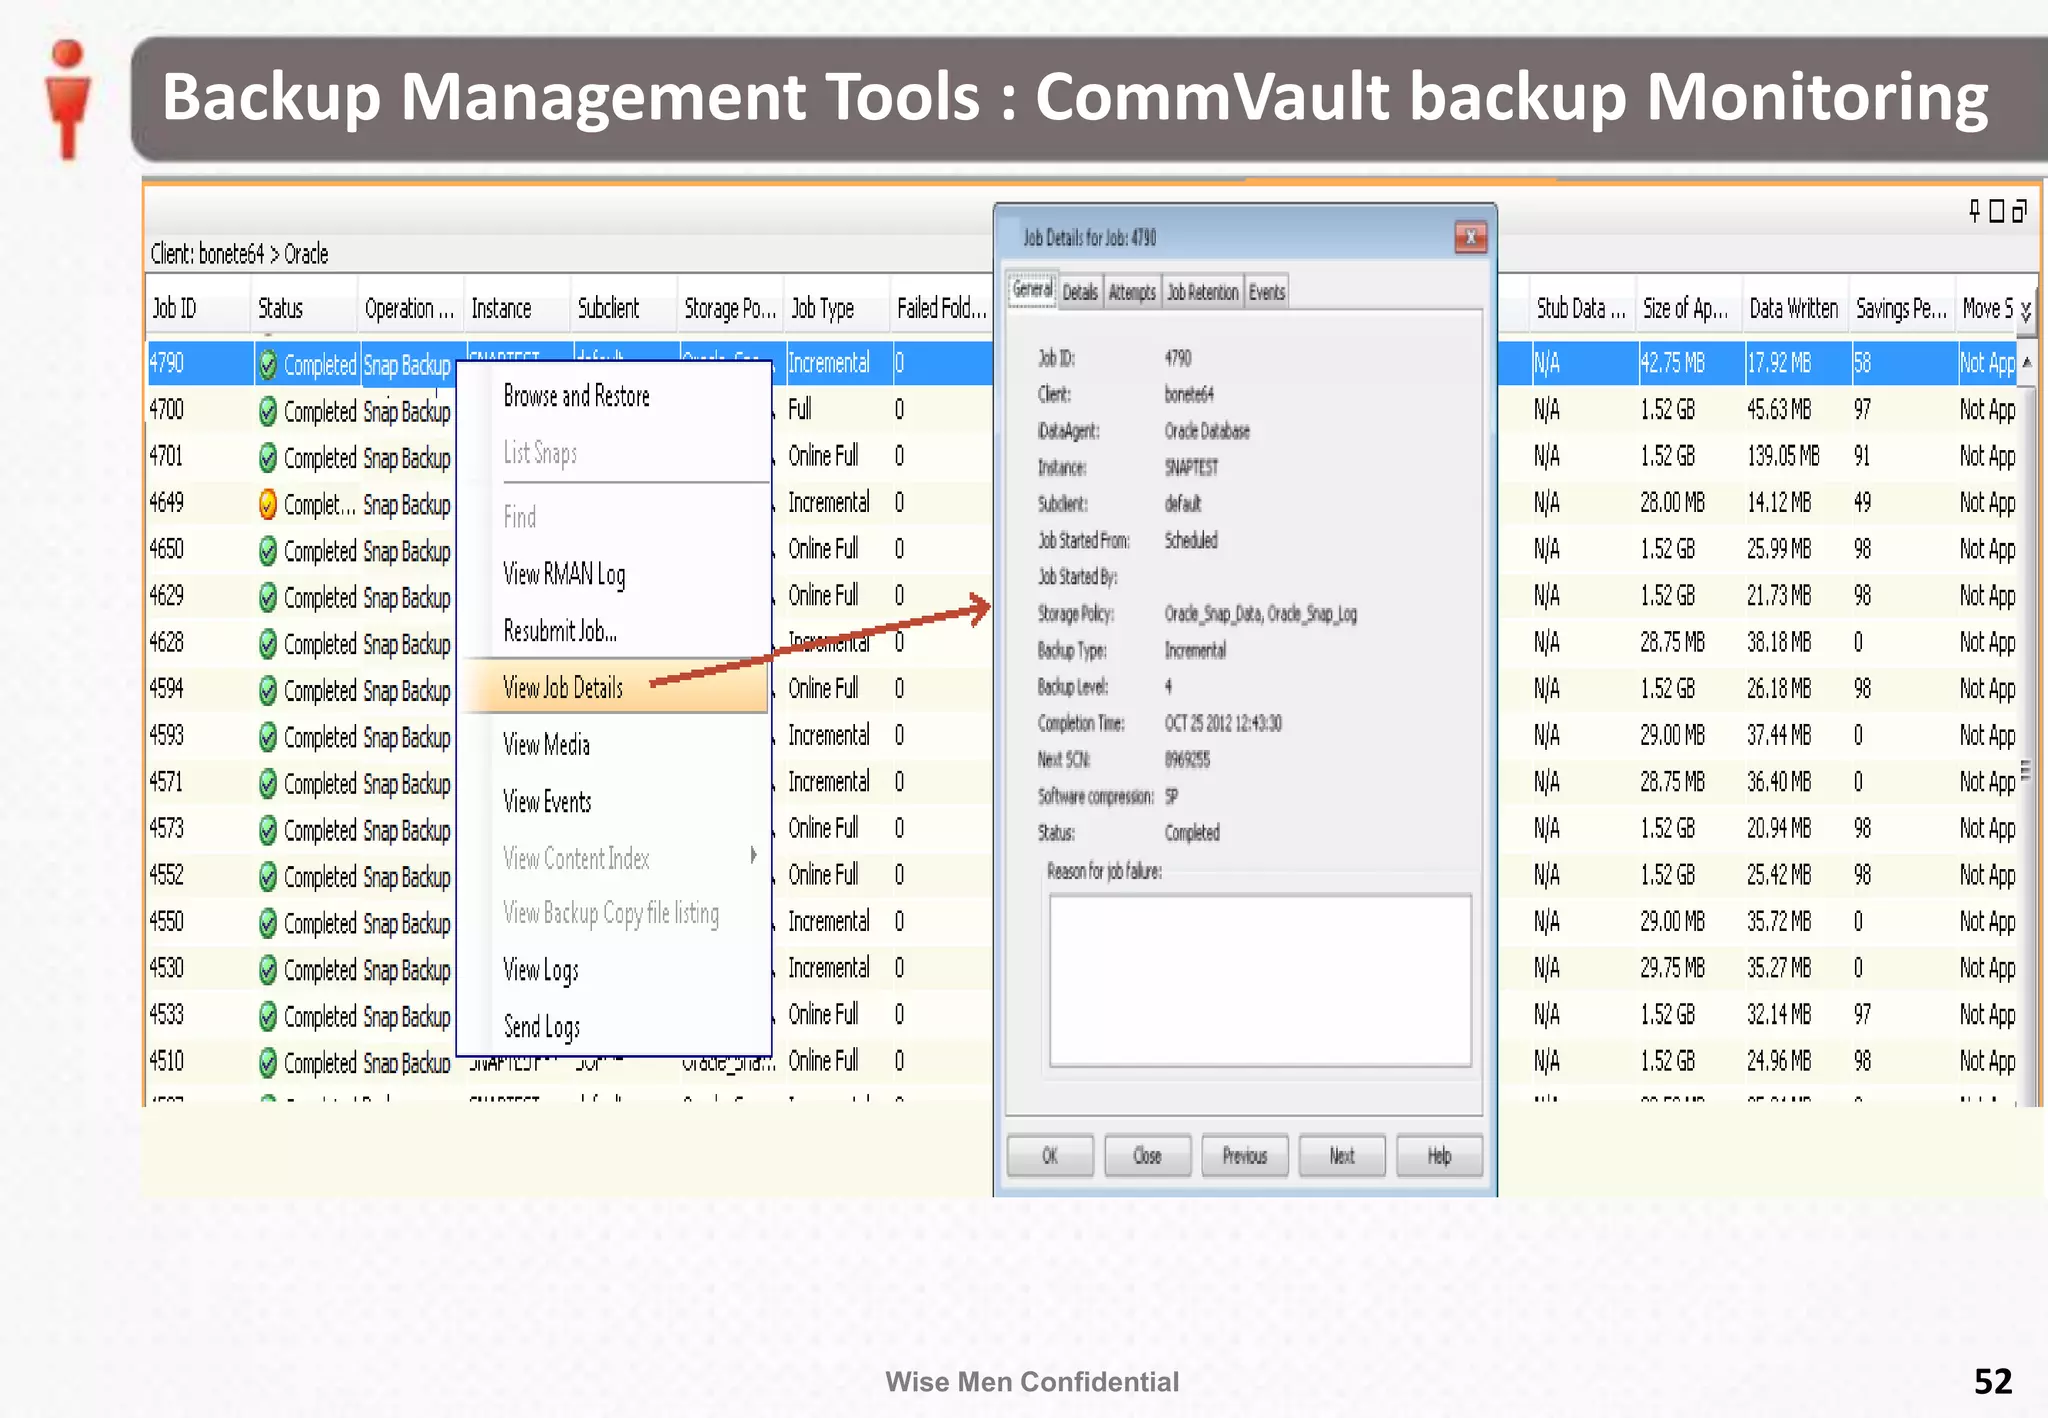Click the Failed Fold... column header
Image resolution: width=2048 pixels, height=1418 pixels.
[x=941, y=309]
